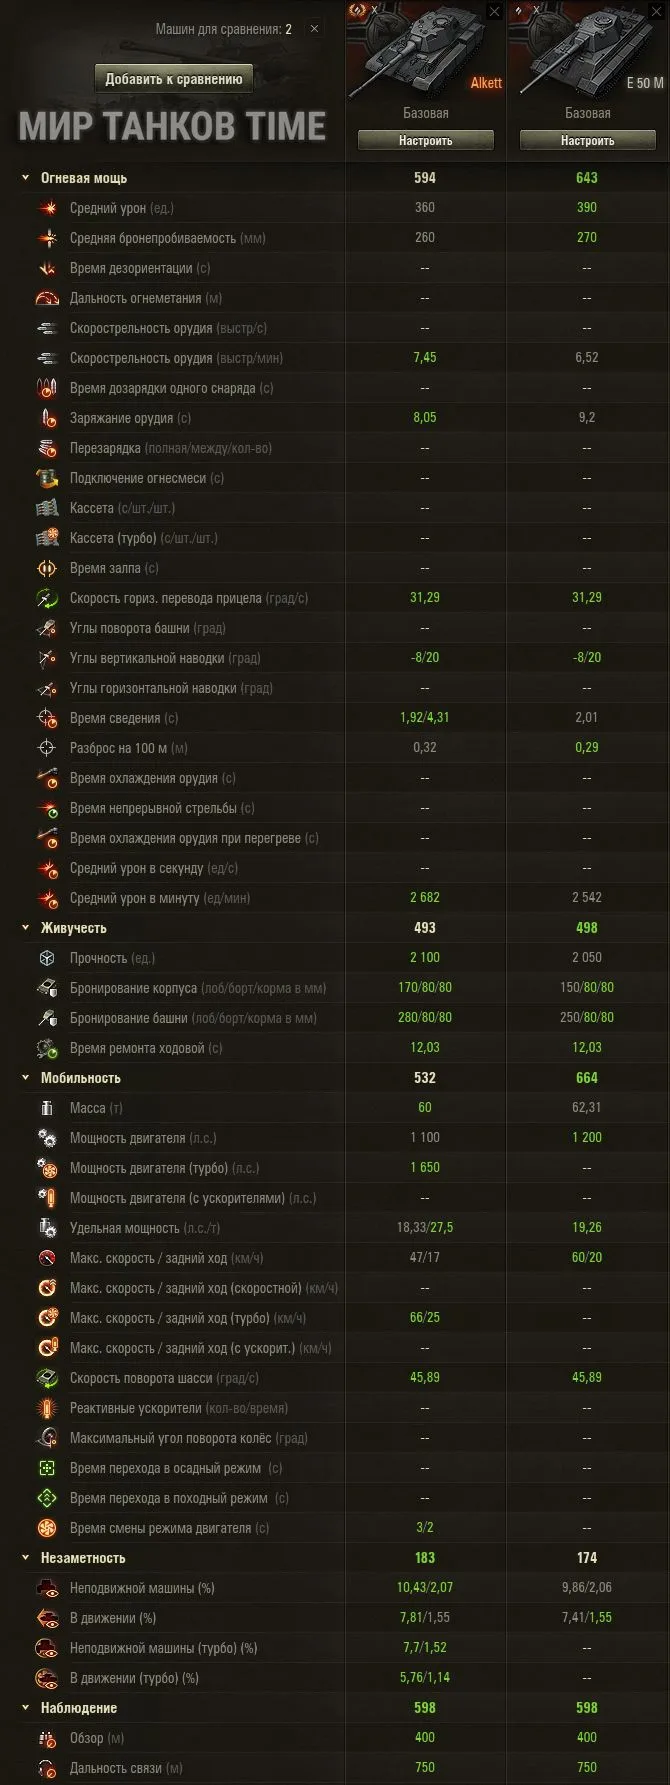This screenshot has height=1785, width=670.
Task: Click Добавить к сравнению button
Action: 174,79
